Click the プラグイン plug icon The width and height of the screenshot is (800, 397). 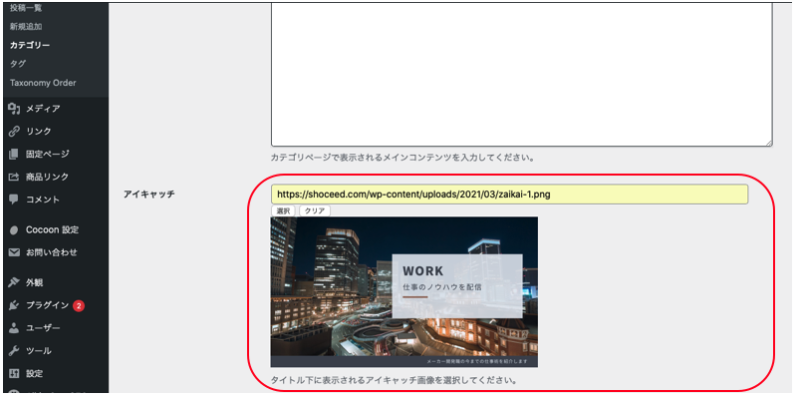point(14,305)
